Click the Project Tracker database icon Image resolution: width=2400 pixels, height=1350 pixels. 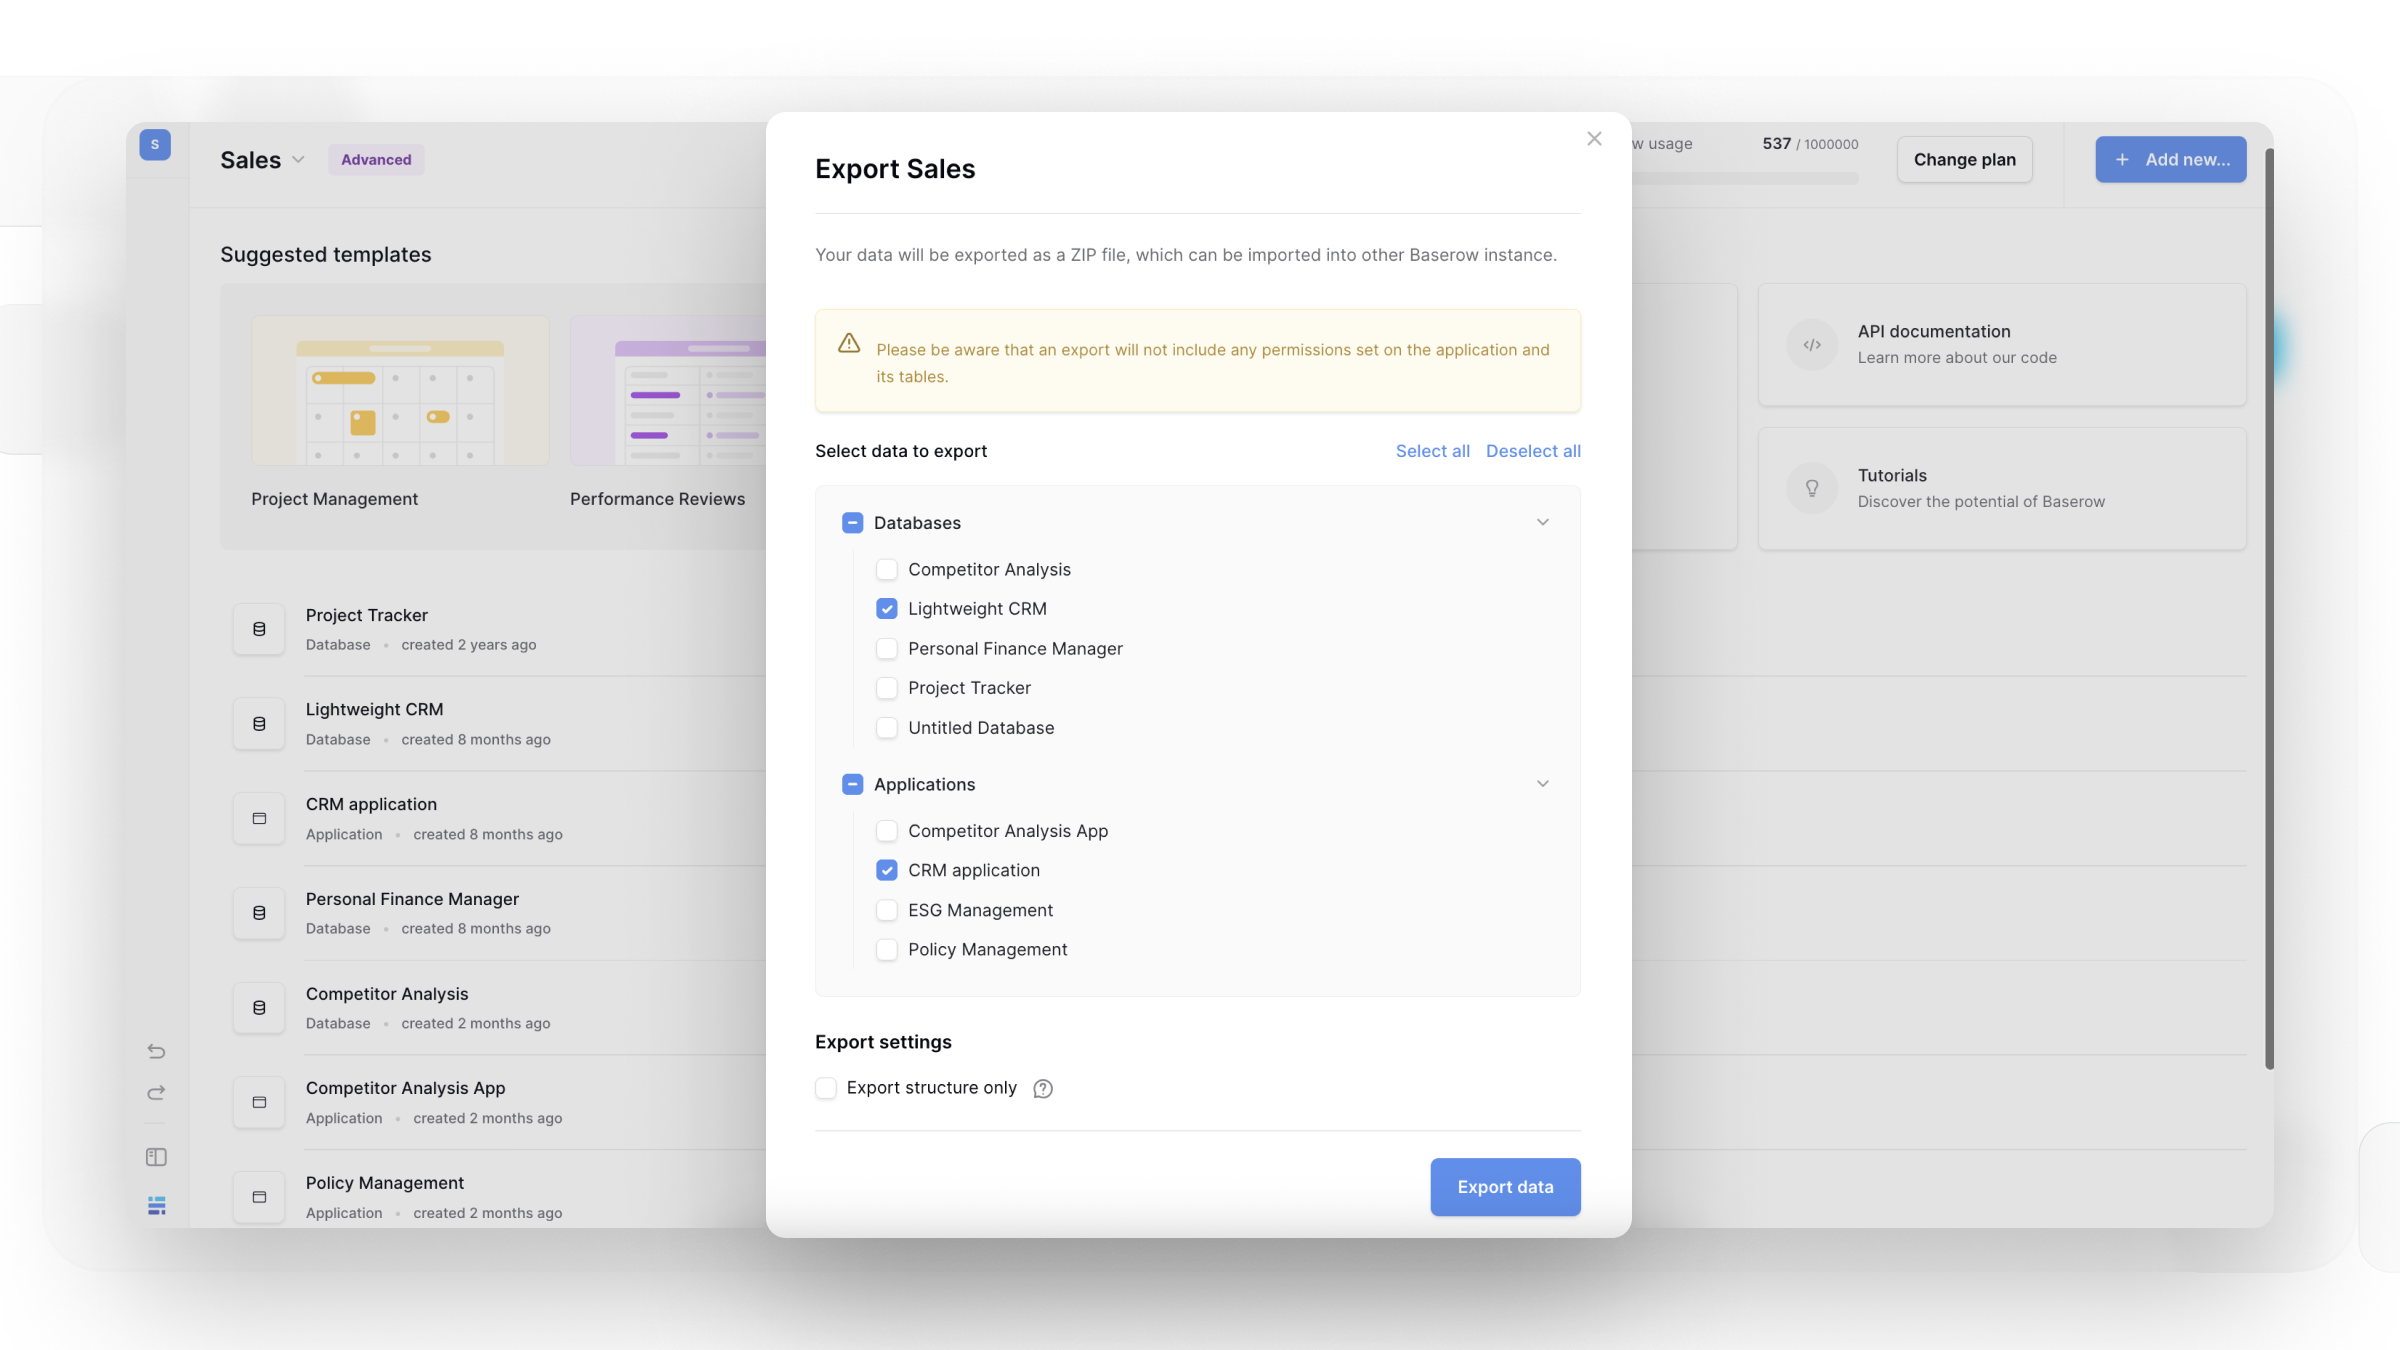(x=259, y=629)
